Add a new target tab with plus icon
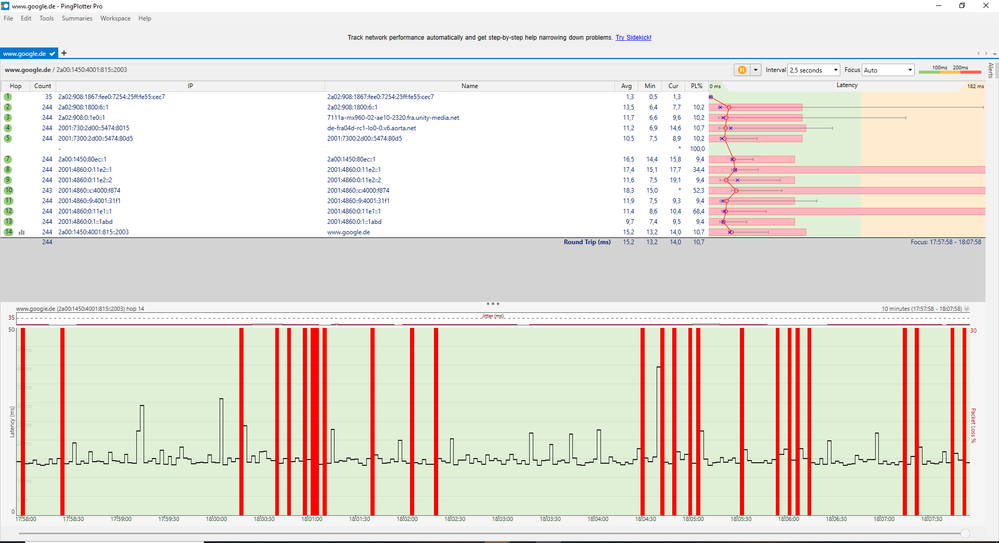999x543 pixels. point(64,54)
